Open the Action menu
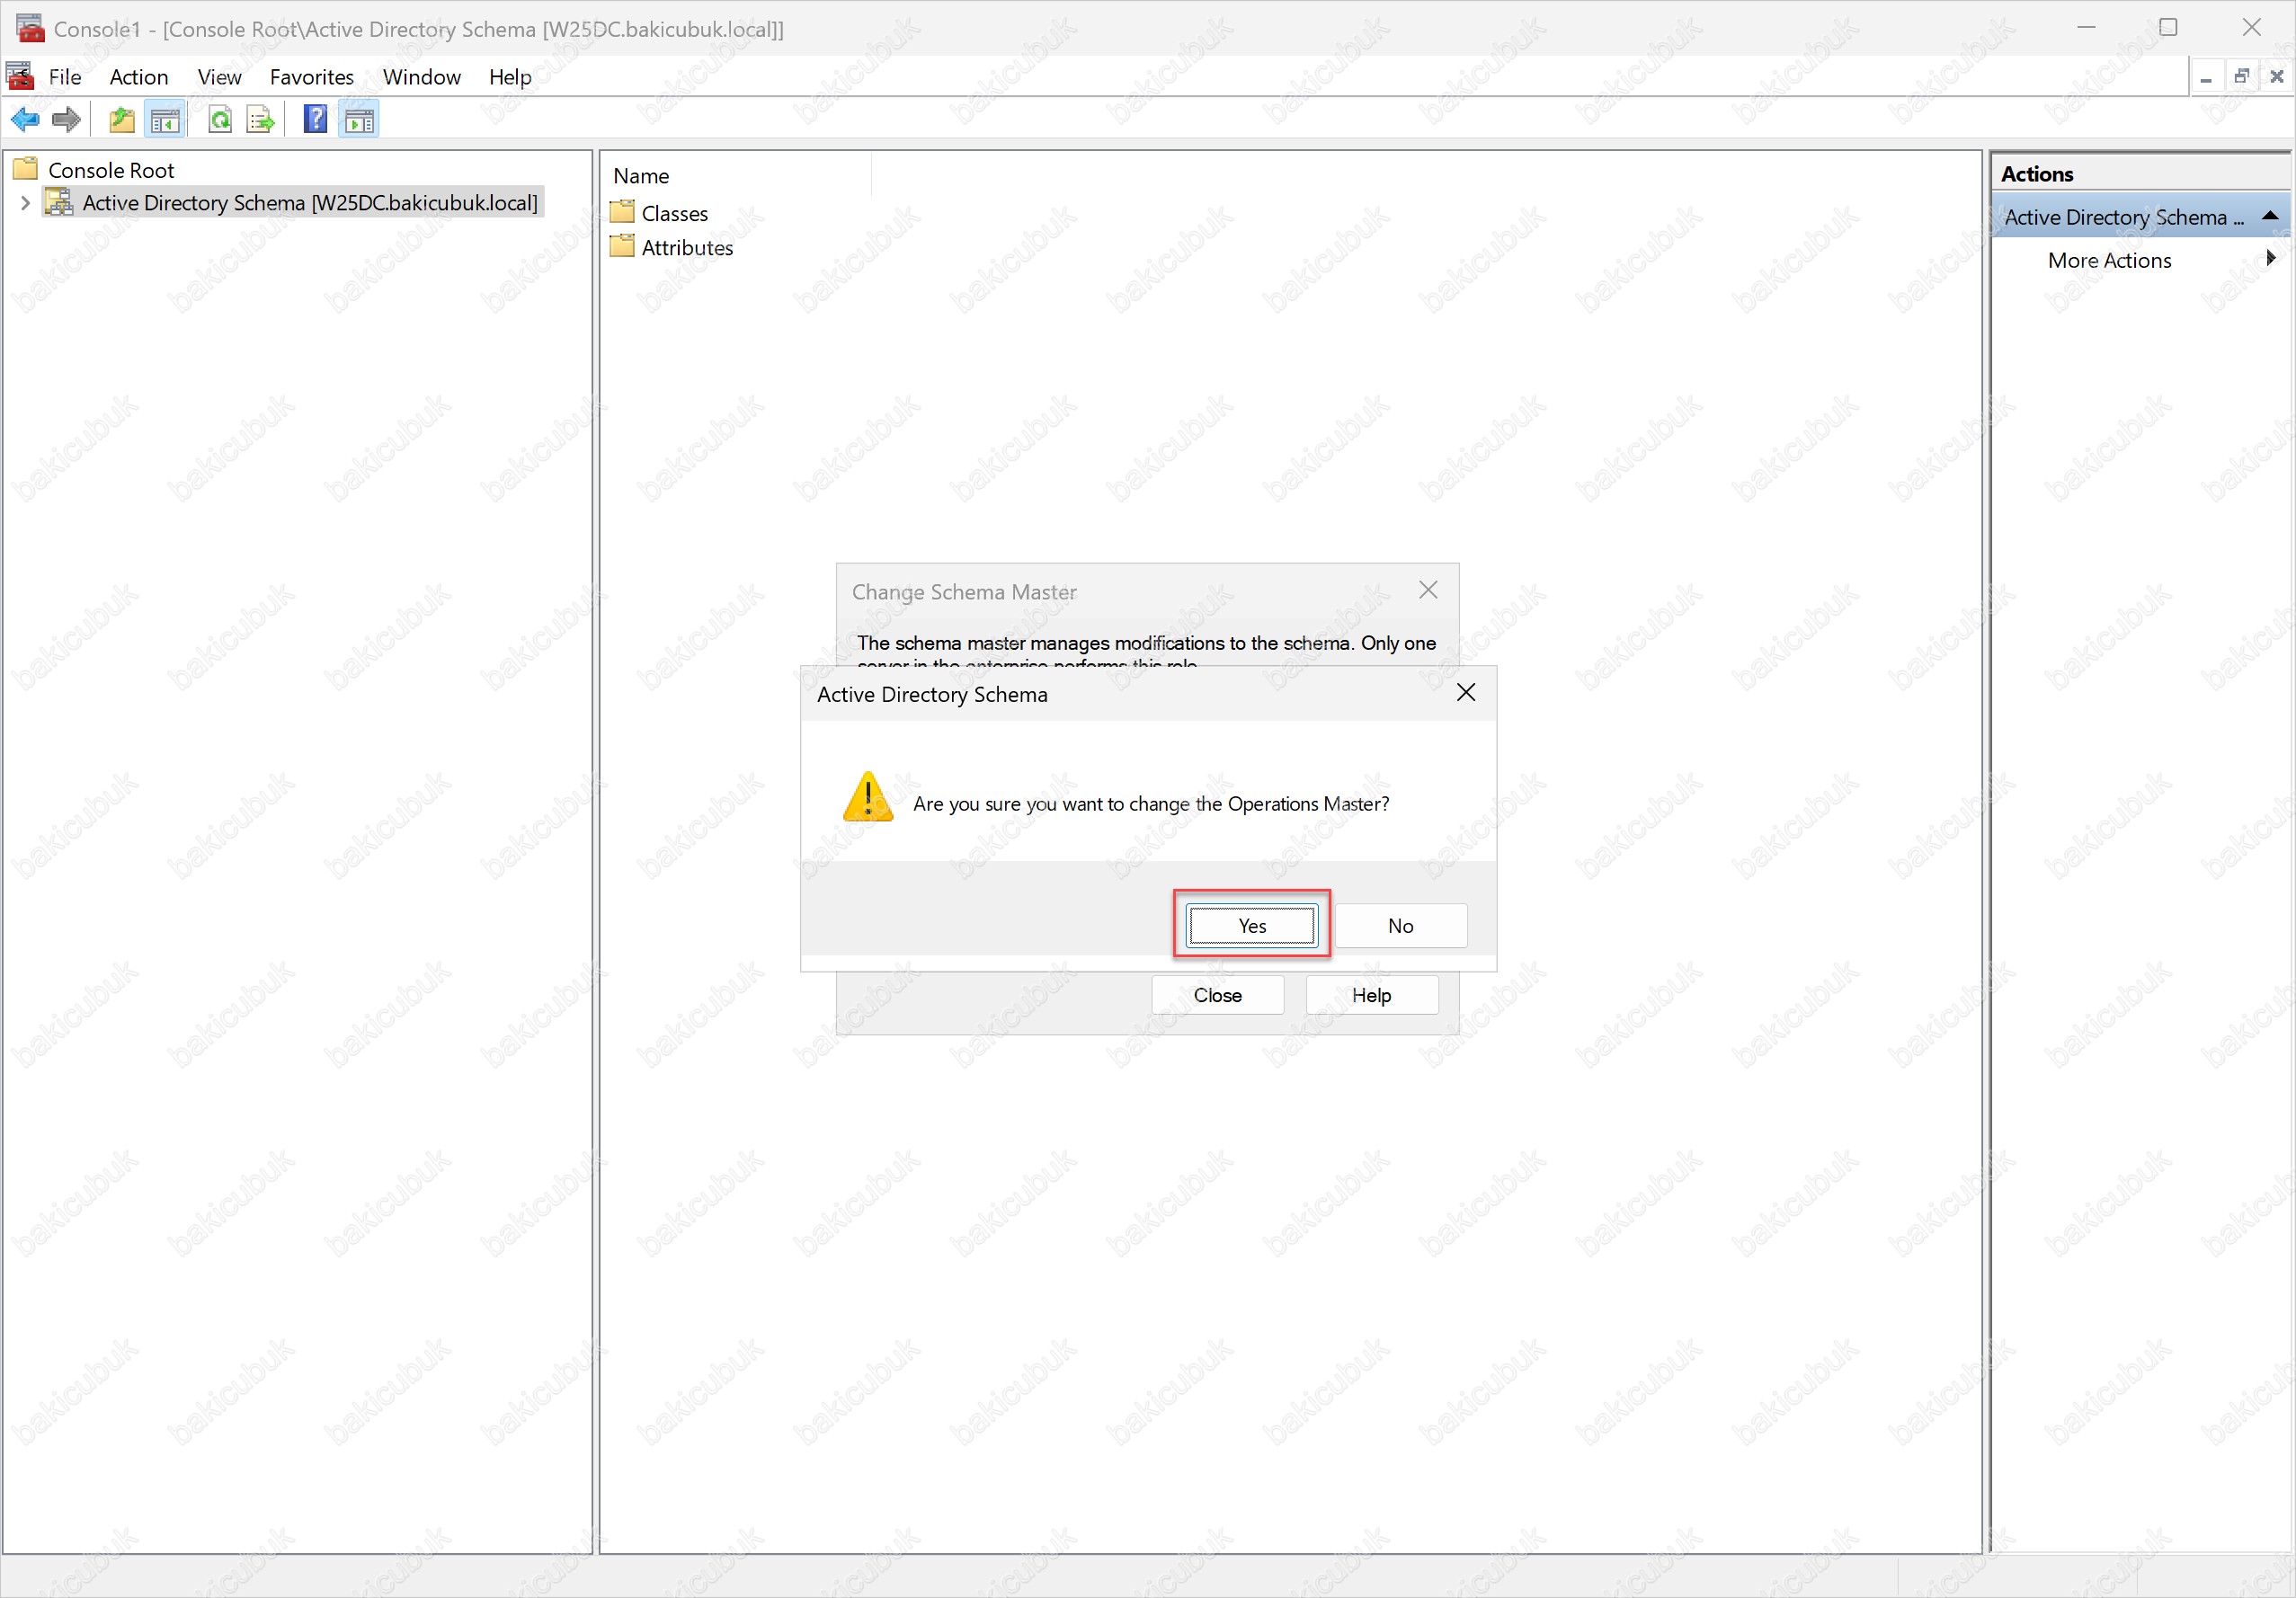 (x=139, y=77)
